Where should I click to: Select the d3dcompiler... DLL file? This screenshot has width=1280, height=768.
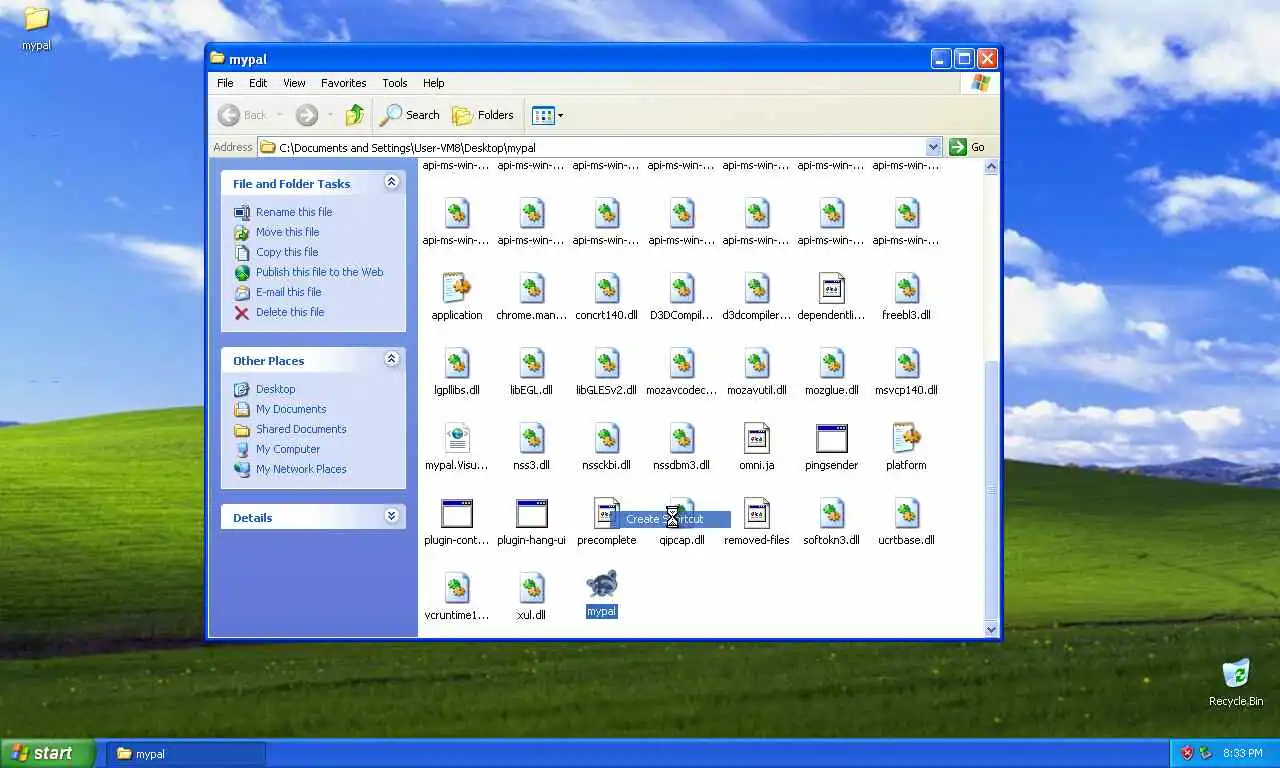click(x=757, y=288)
